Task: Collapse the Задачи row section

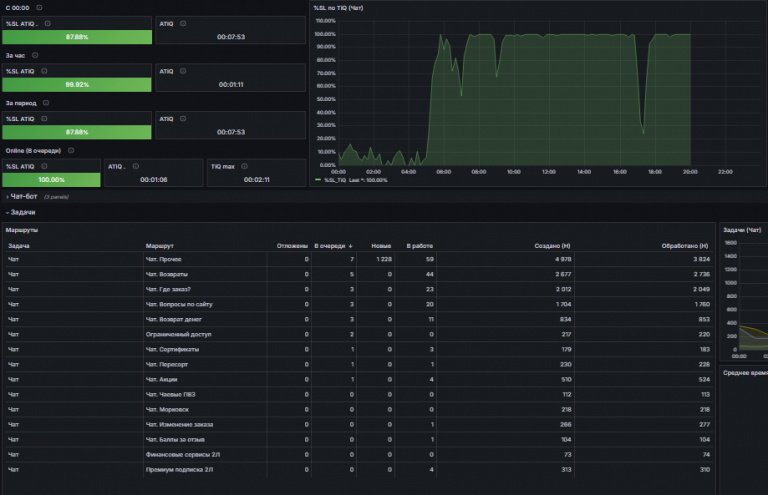Action: point(21,212)
